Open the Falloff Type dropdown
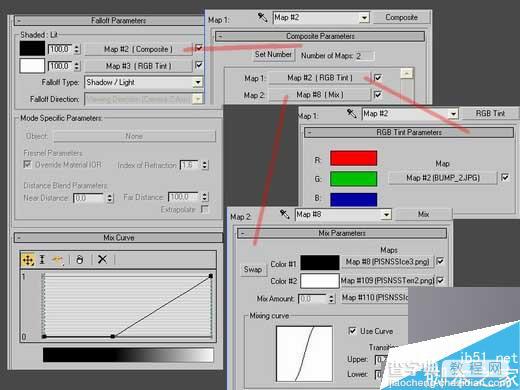The width and height of the screenshot is (520, 390). (198, 82)
